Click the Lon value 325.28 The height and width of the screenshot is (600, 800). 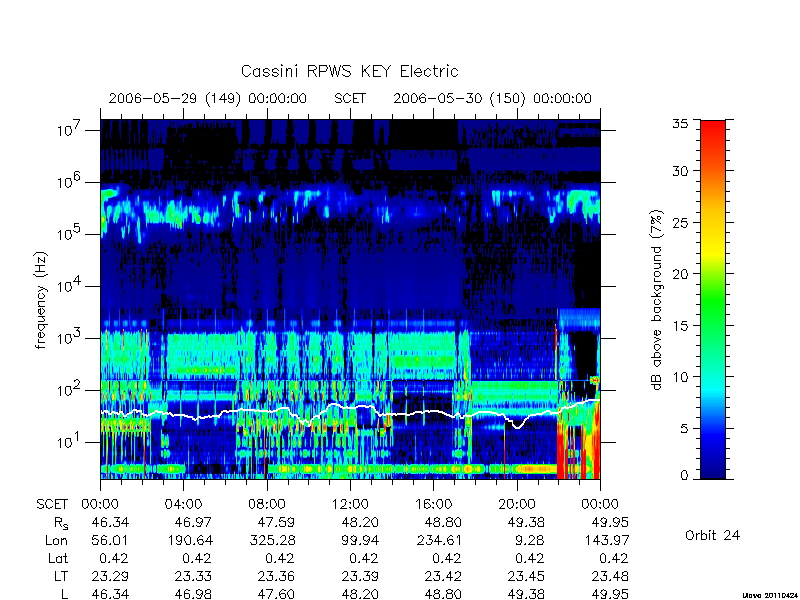point(272,540)
